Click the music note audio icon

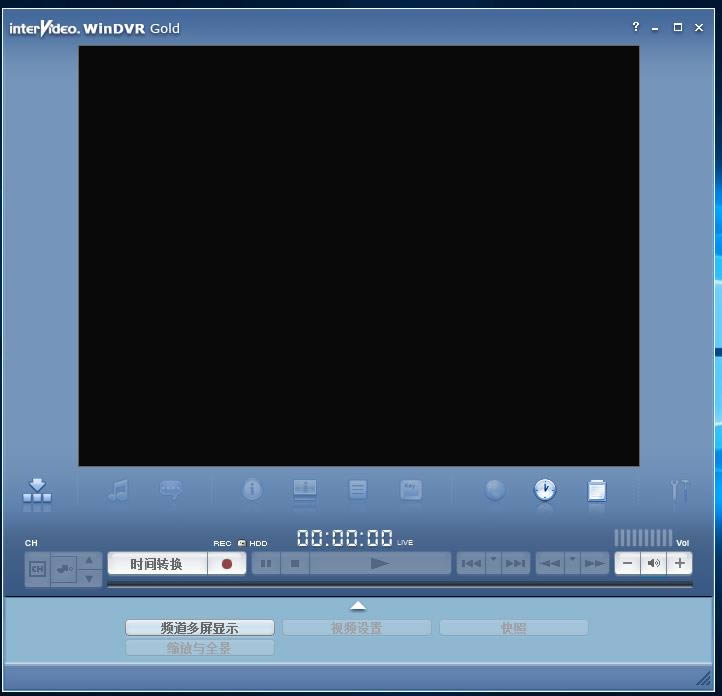coord(119,490)
